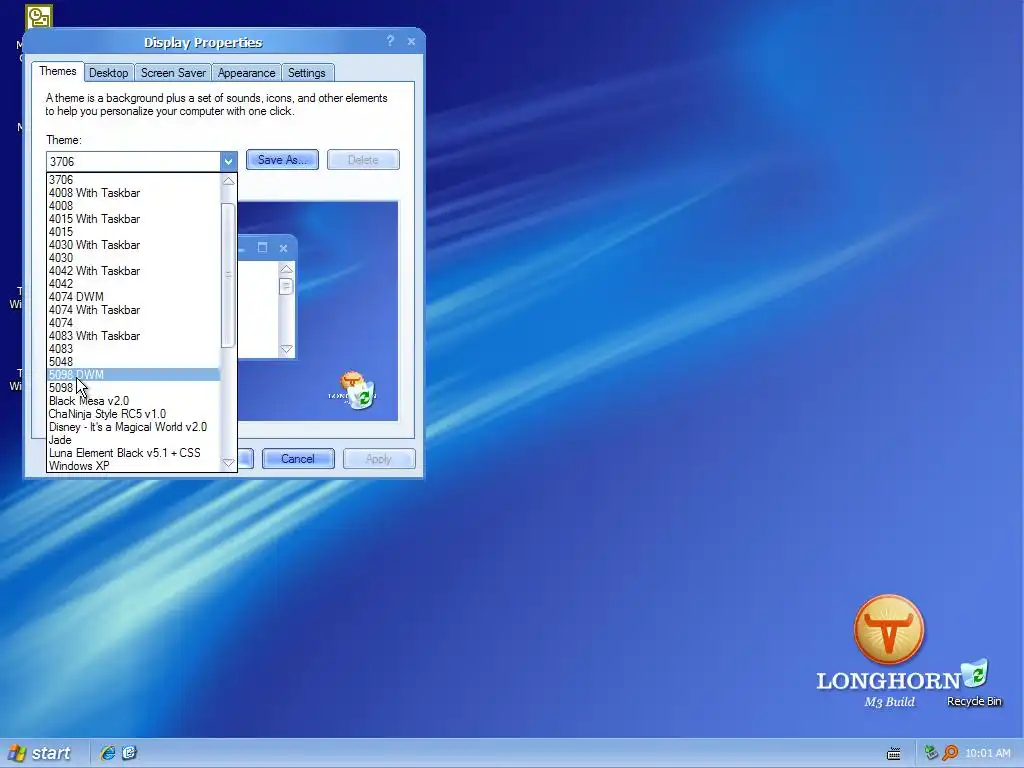Launch Internet Explorer from quick launch
The image size is (1024, 768).
point(107,753)
